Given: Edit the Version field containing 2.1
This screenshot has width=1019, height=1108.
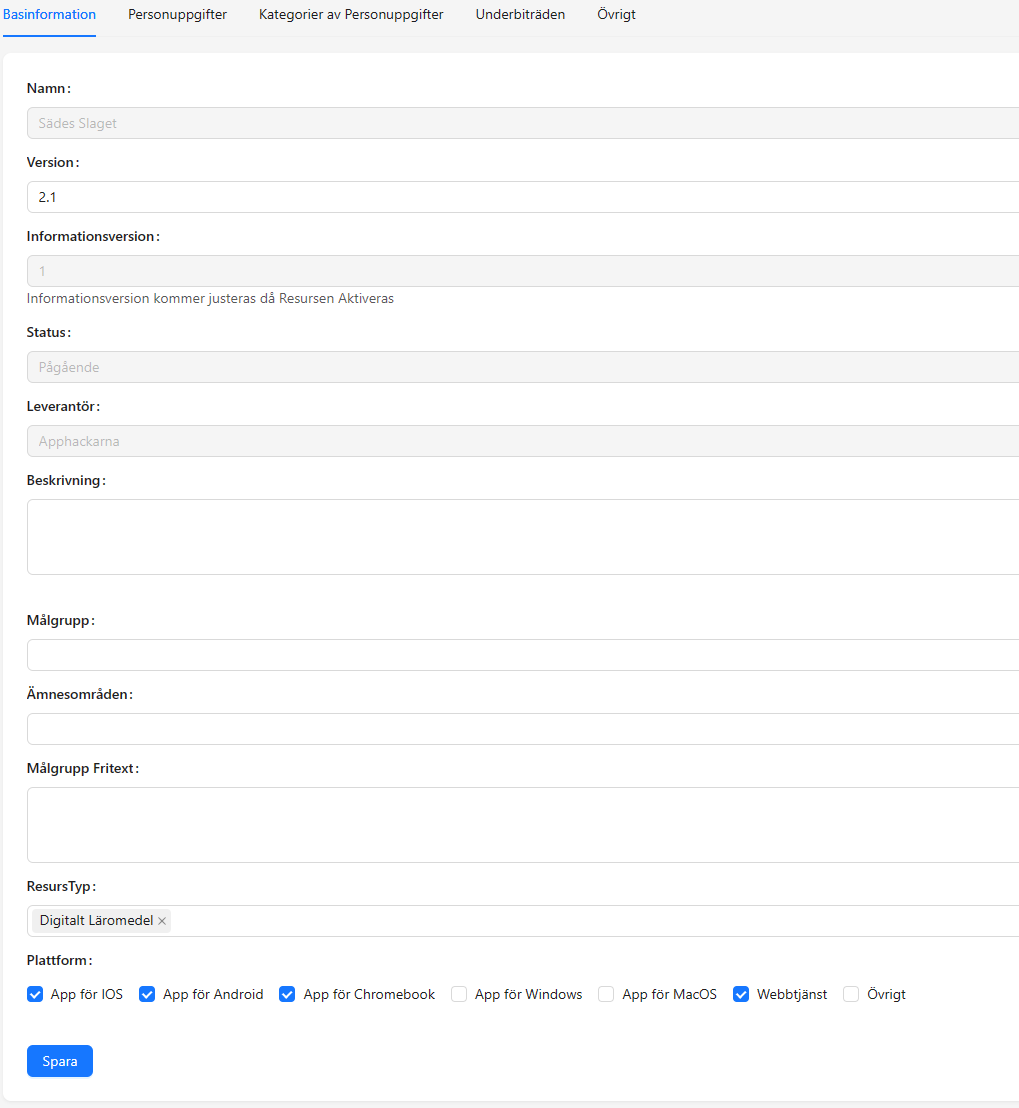Looking at the screenshot, I should (523, 197).
